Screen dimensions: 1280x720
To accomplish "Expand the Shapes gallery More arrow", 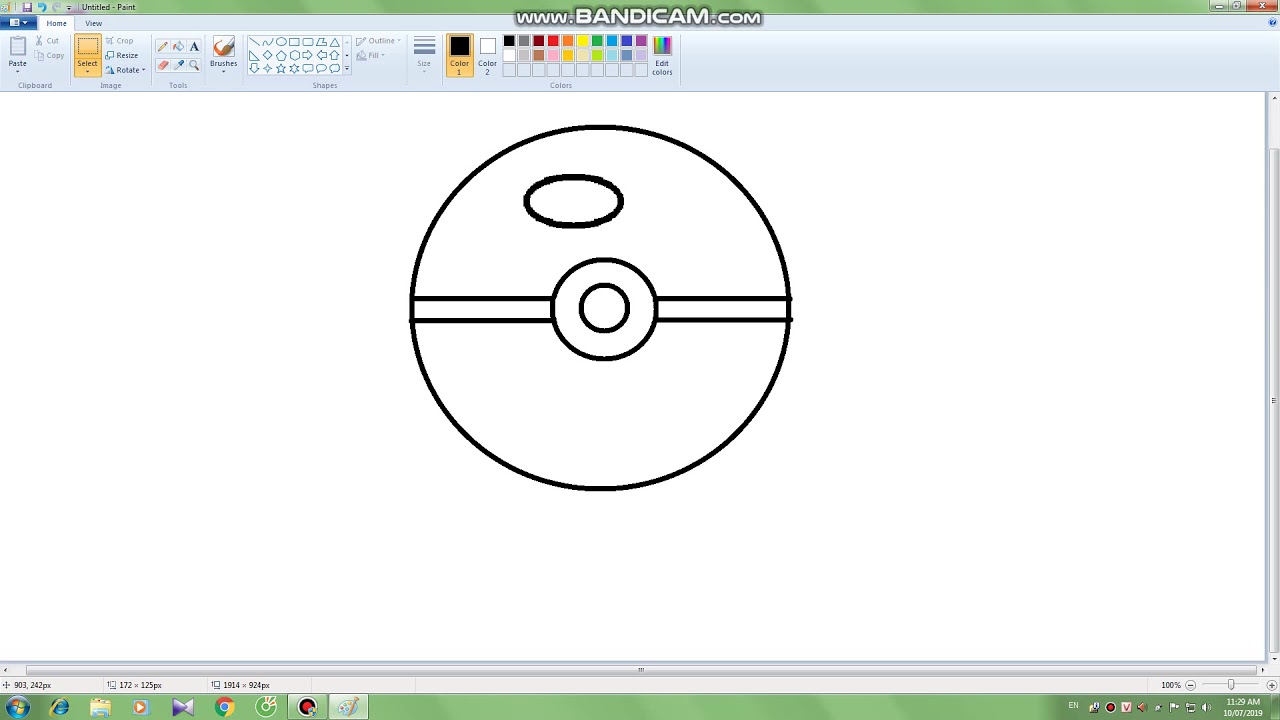I will click(x=347, y=68).
